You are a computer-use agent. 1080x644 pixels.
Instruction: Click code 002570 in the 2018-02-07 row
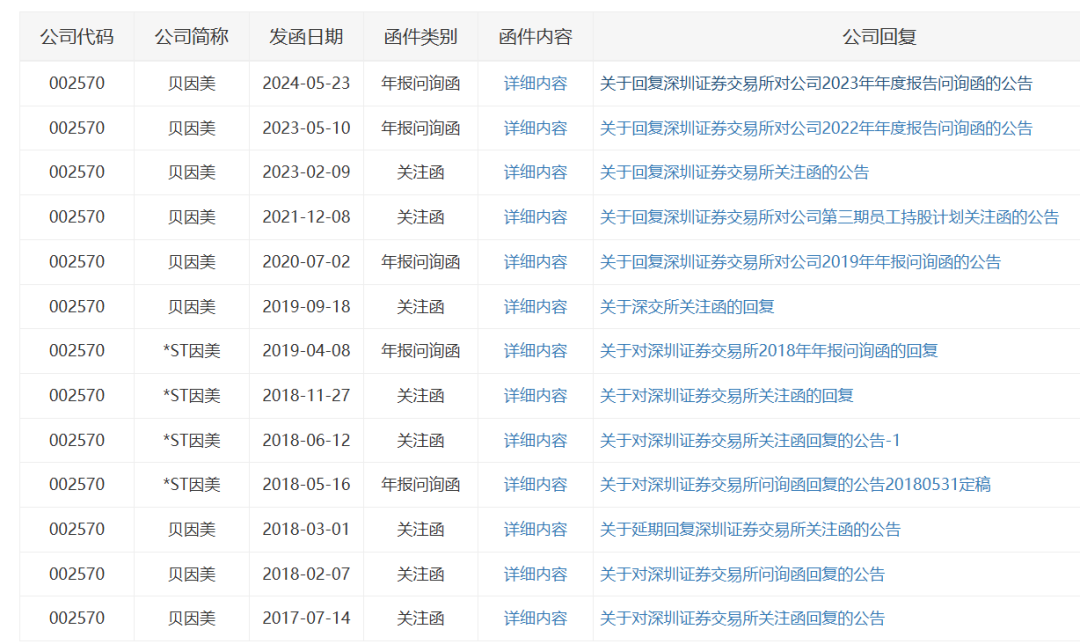coord(76,574)
